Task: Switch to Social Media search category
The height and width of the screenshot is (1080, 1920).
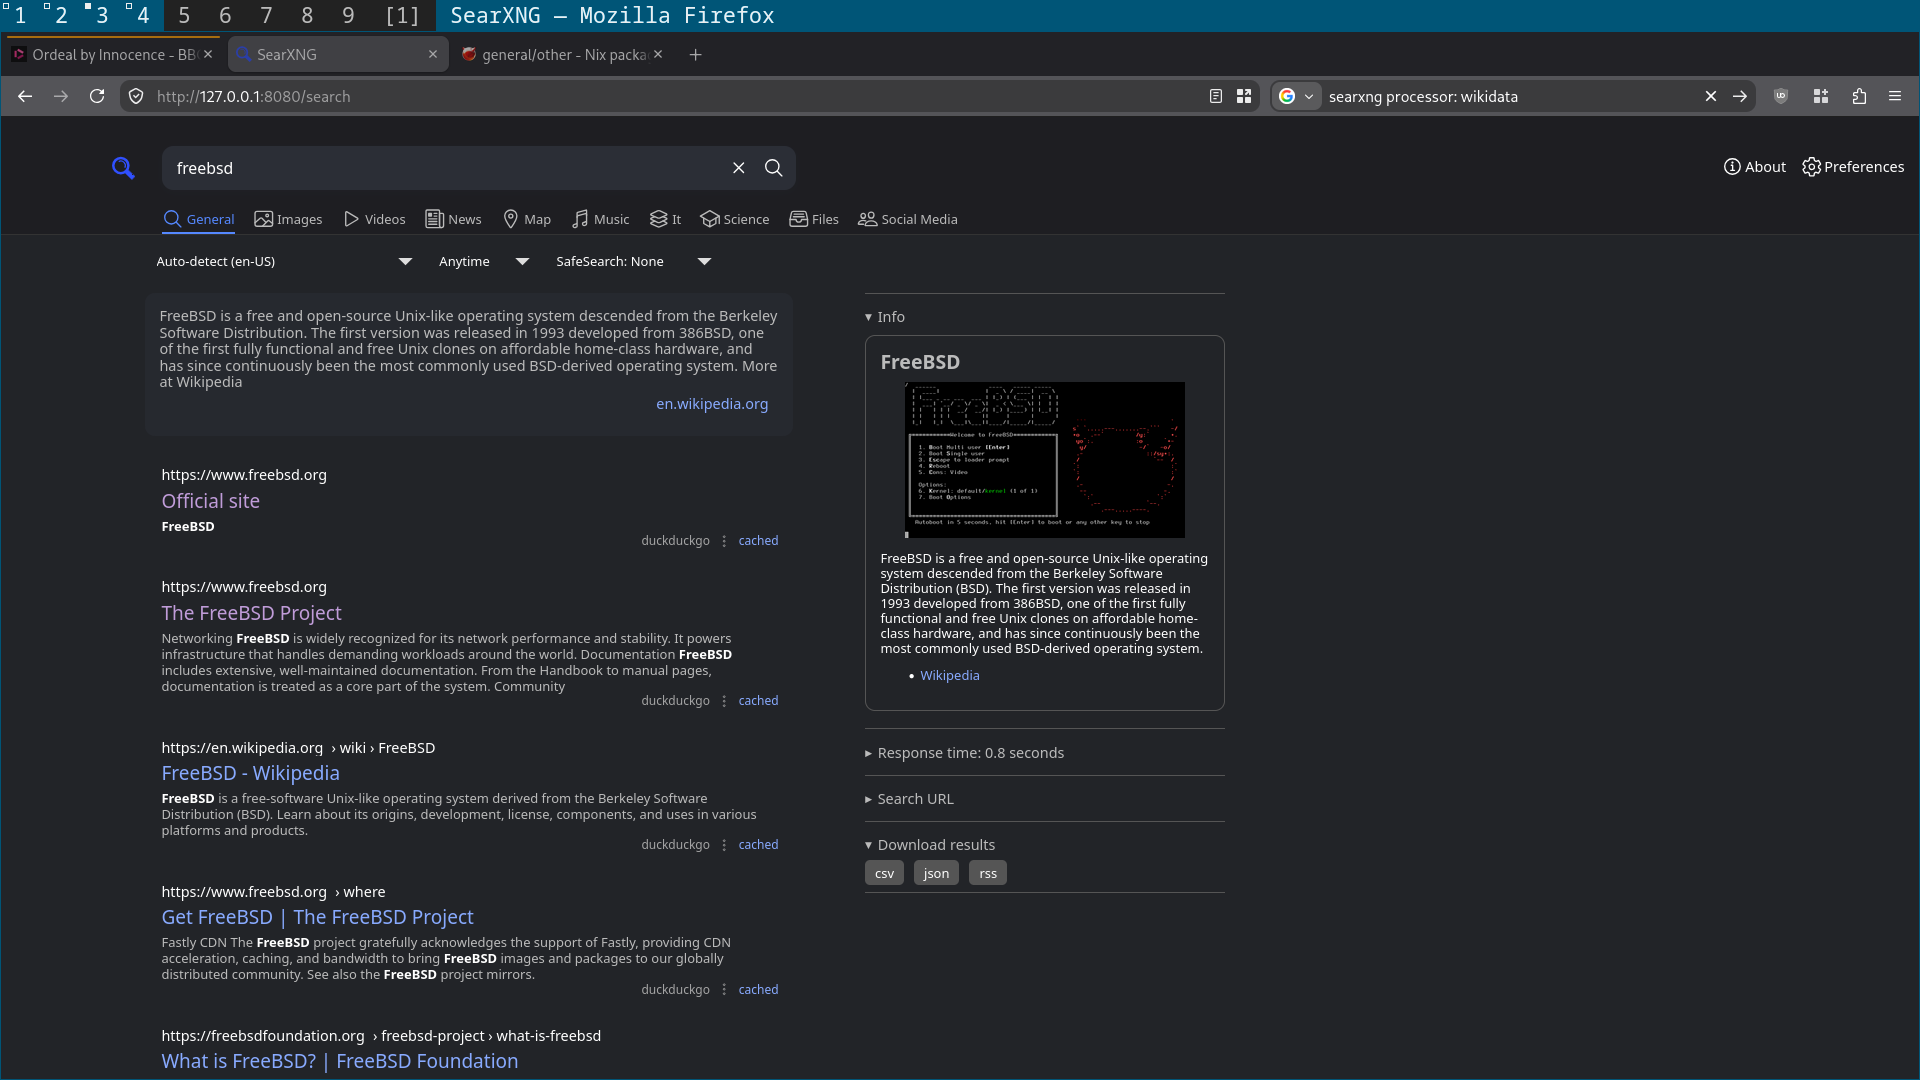Action: pyautogui.click(x=908, y=219)
